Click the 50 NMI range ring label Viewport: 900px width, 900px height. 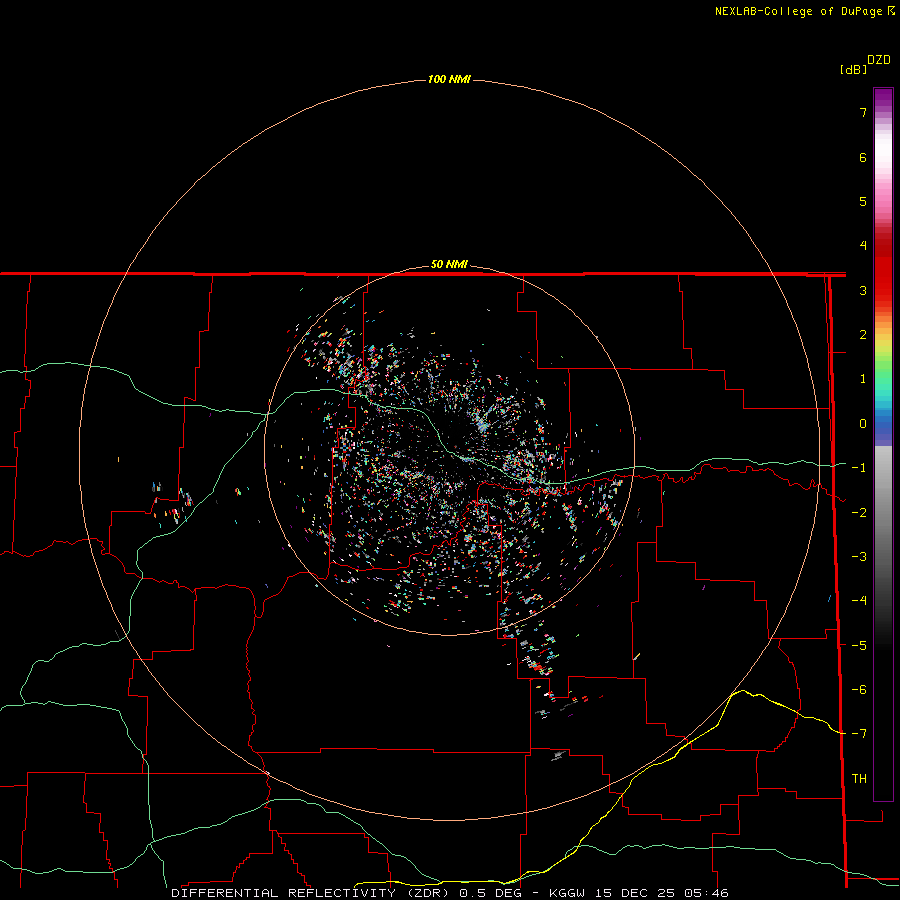(449, 264)
